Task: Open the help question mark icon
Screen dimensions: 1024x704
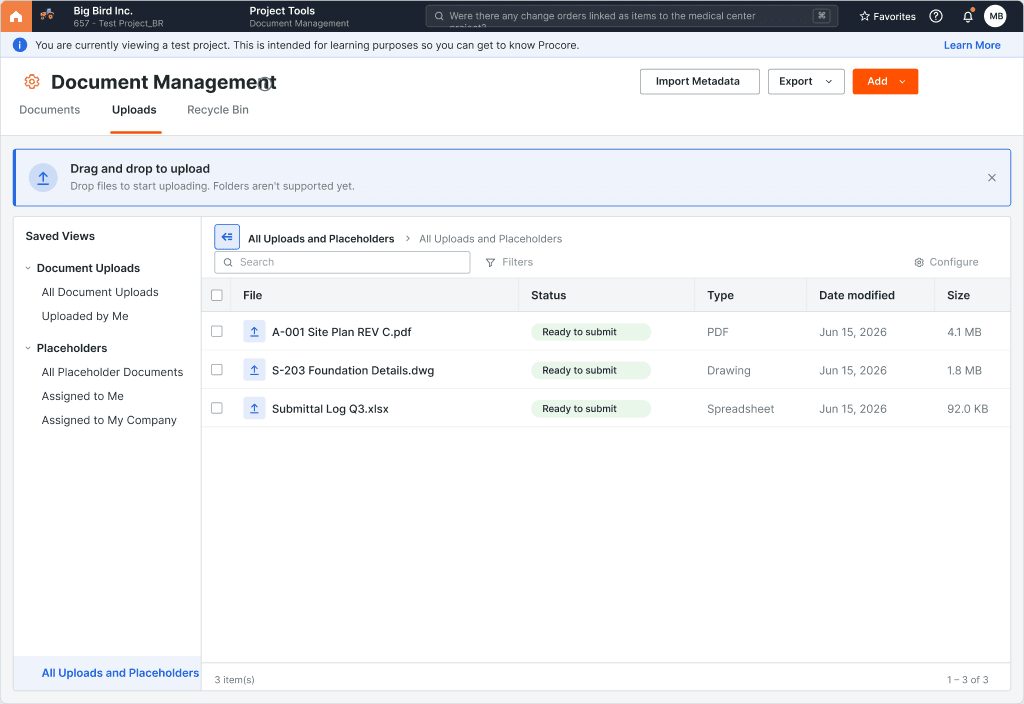Action: (936, 16)
